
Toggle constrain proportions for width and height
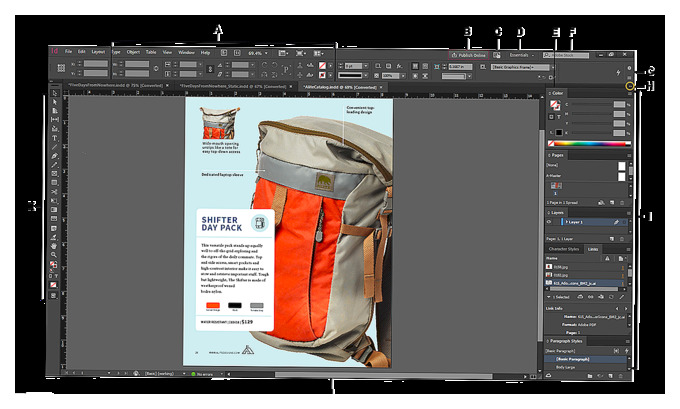click(156, 69)
